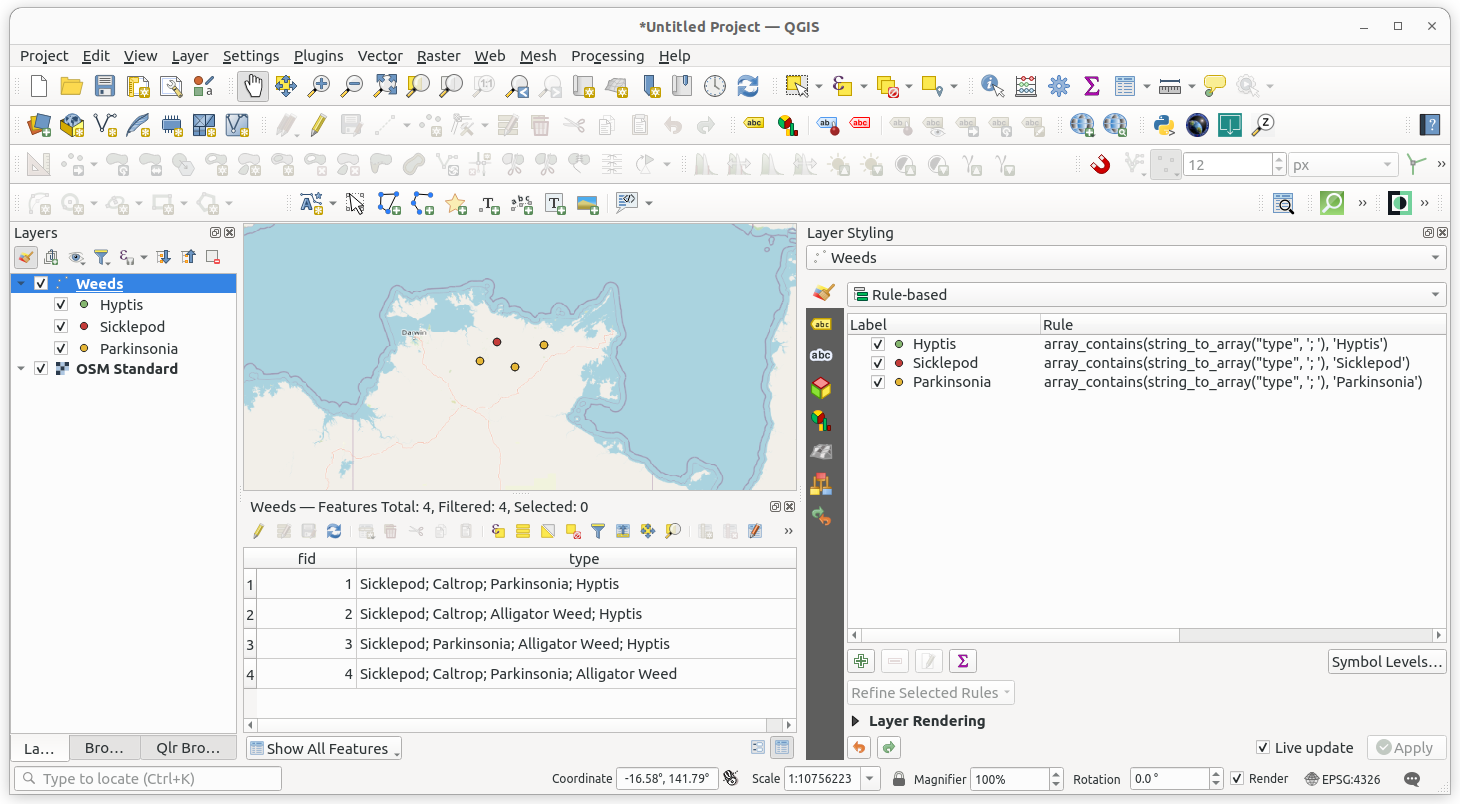Click the Refresh map icon
1460x804 pixels.
(748, 86)
